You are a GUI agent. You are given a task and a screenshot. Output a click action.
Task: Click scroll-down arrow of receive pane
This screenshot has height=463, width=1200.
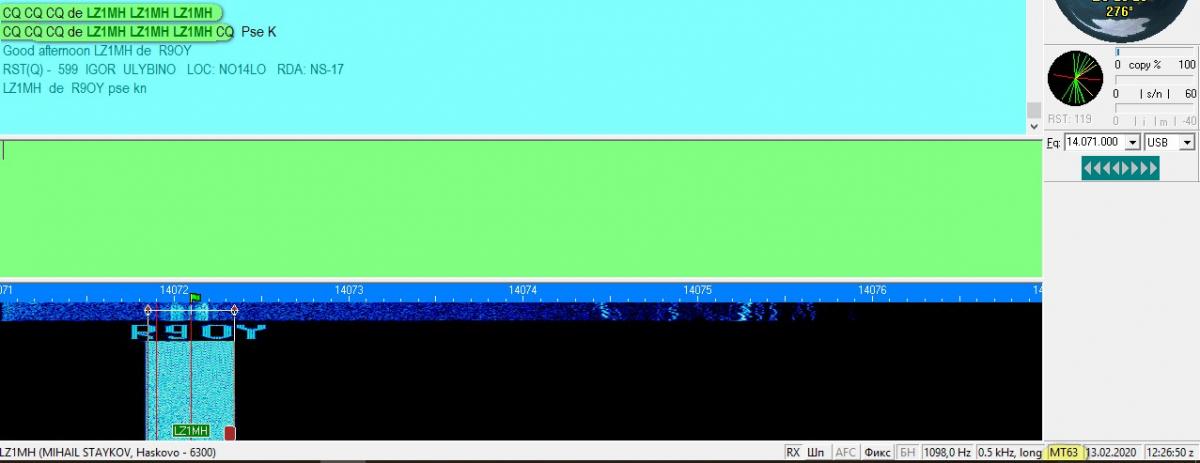[1034, 126]
